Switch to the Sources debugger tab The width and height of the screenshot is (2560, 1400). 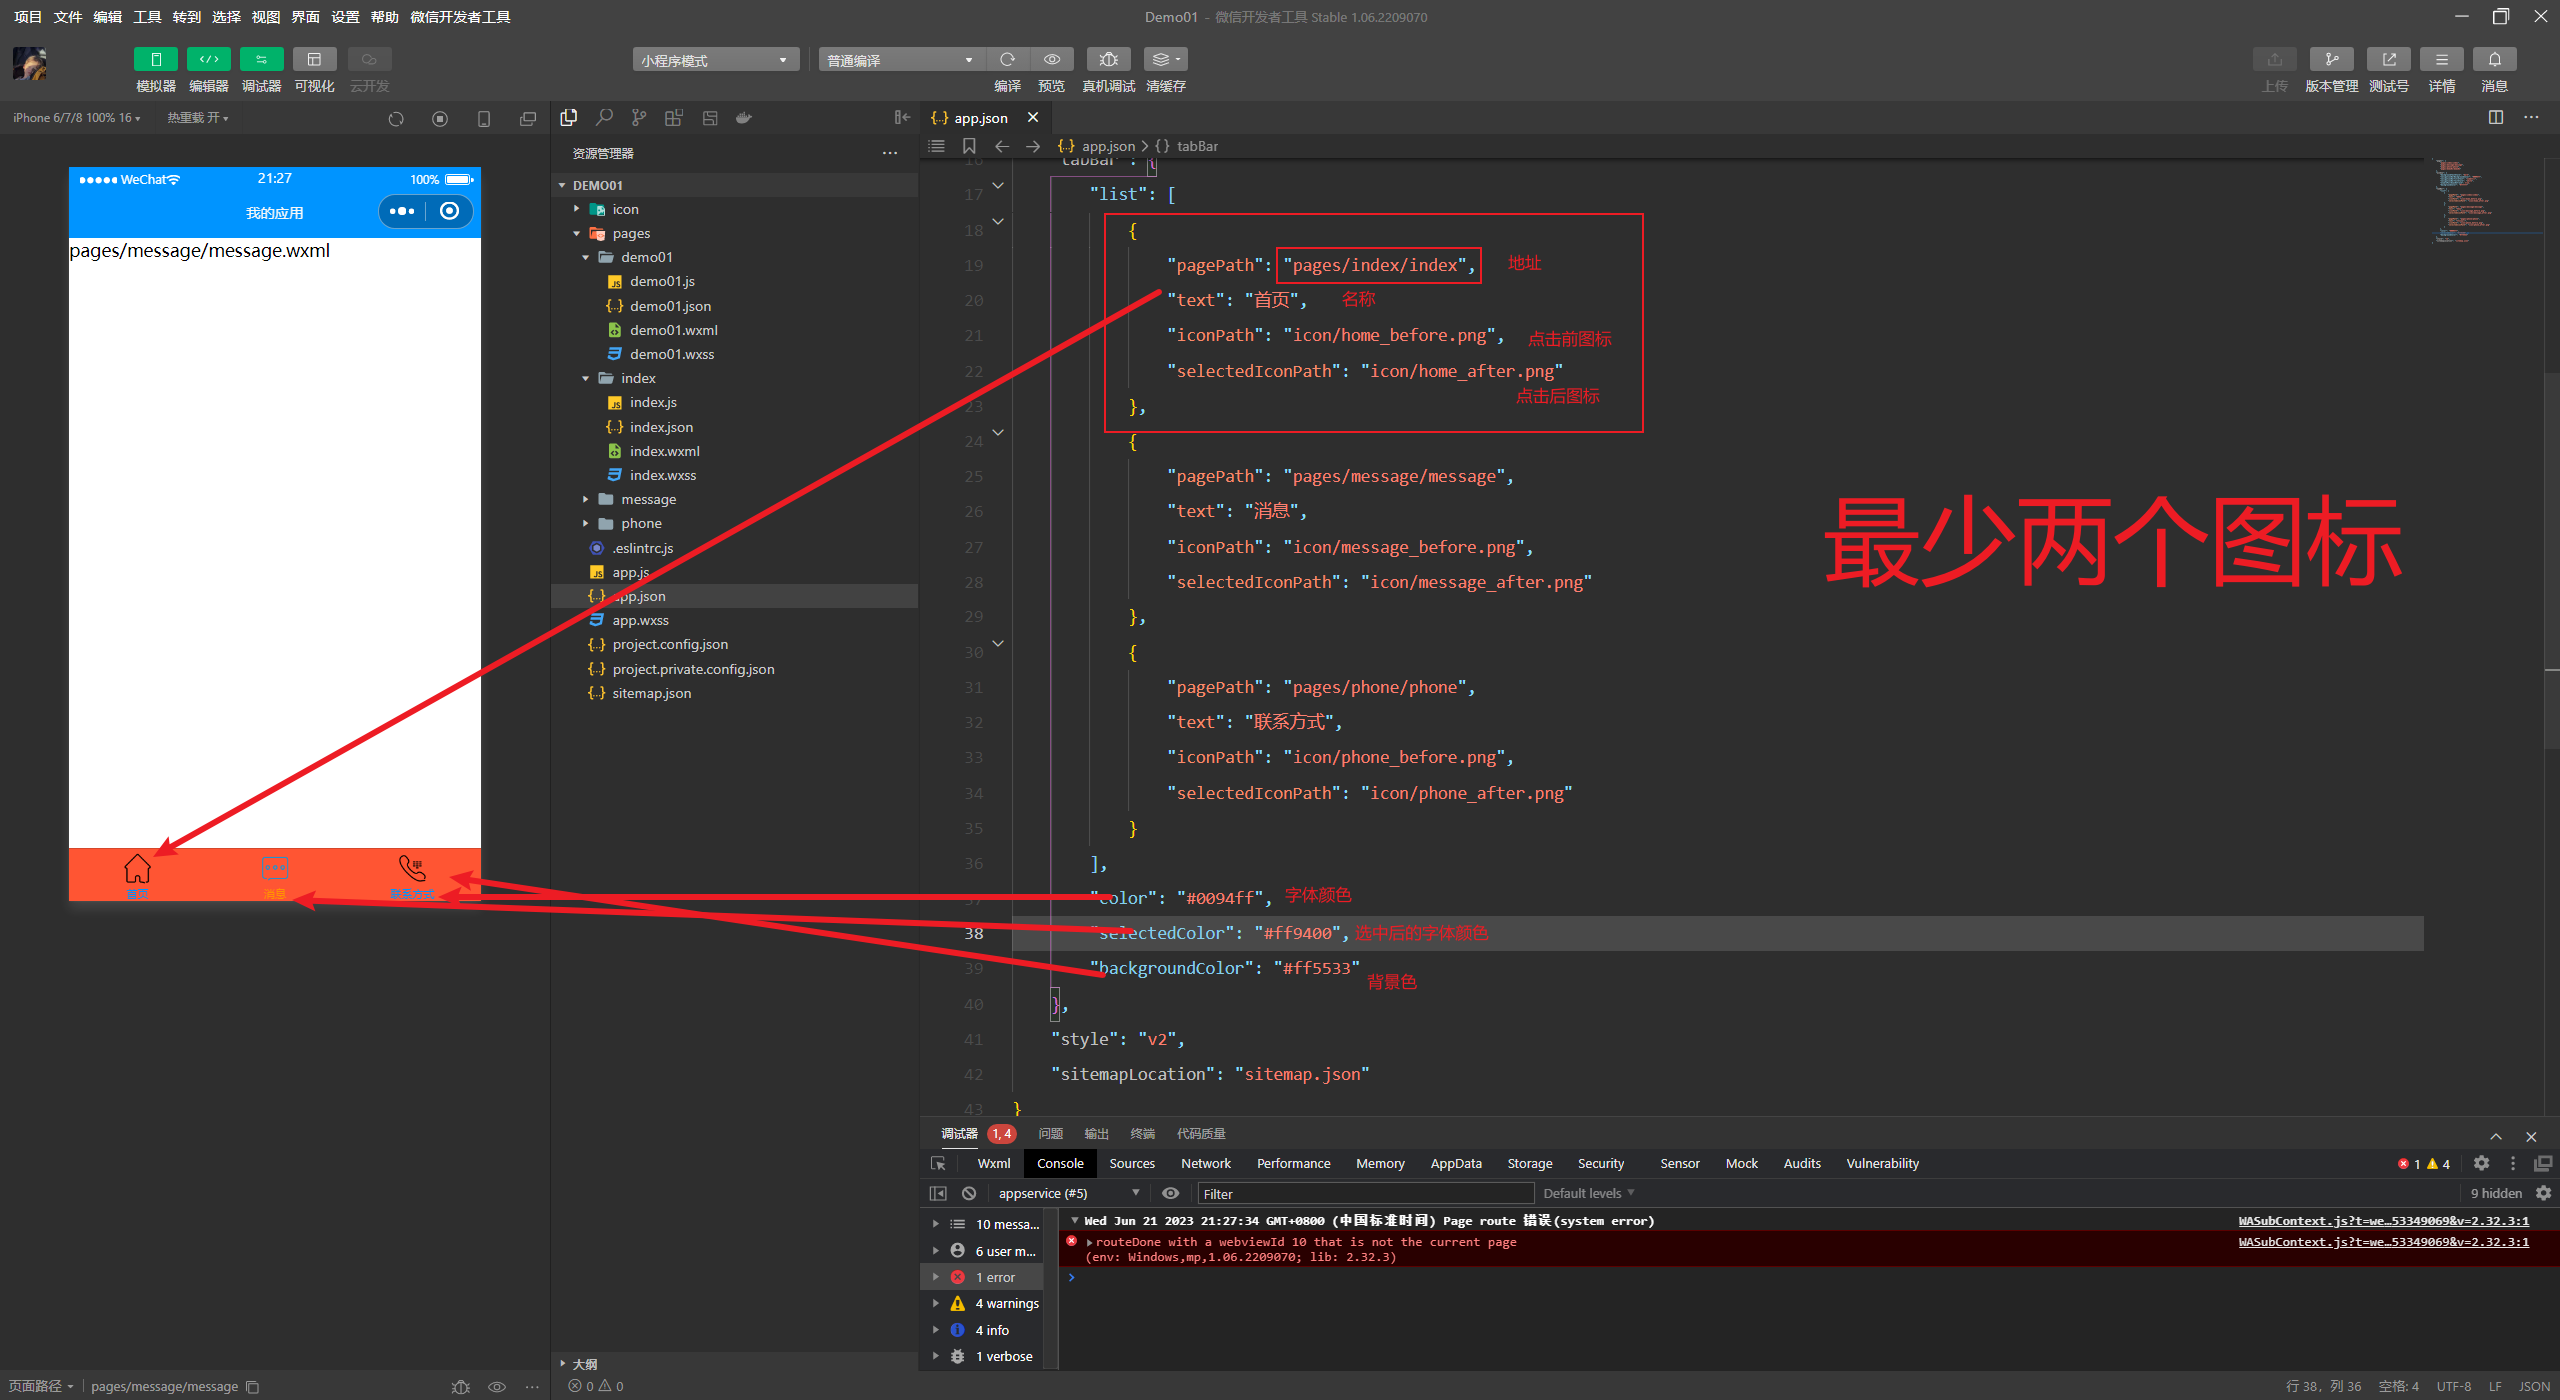click(x=1132, y=1163)
